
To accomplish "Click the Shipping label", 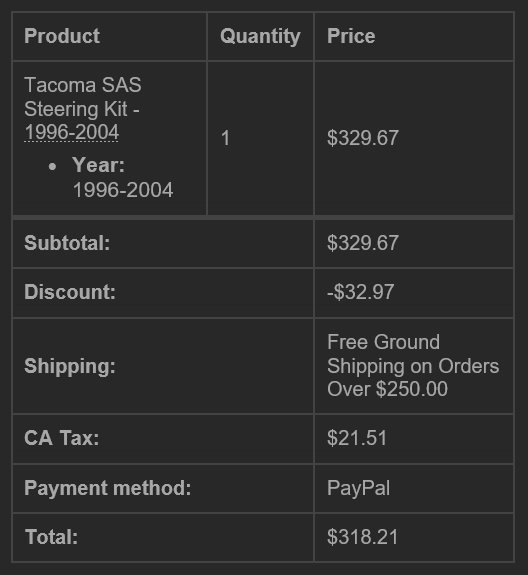I will [x=70, y=366].
